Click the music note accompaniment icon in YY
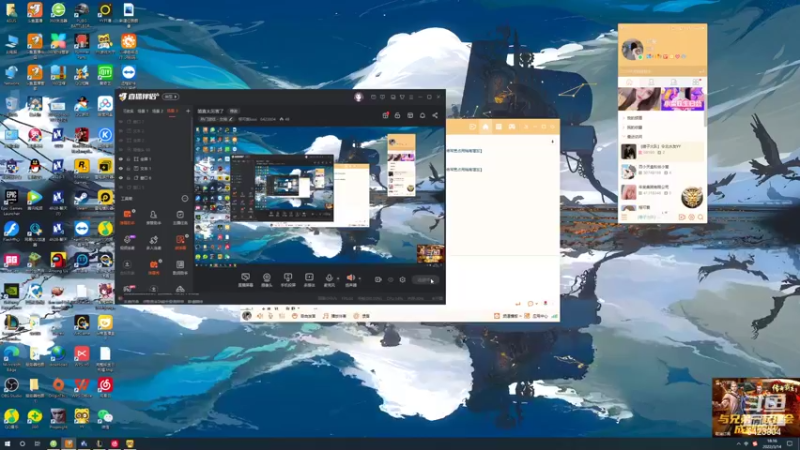Image resolution: width=800 pixels, height=450 pixels. 326,316
